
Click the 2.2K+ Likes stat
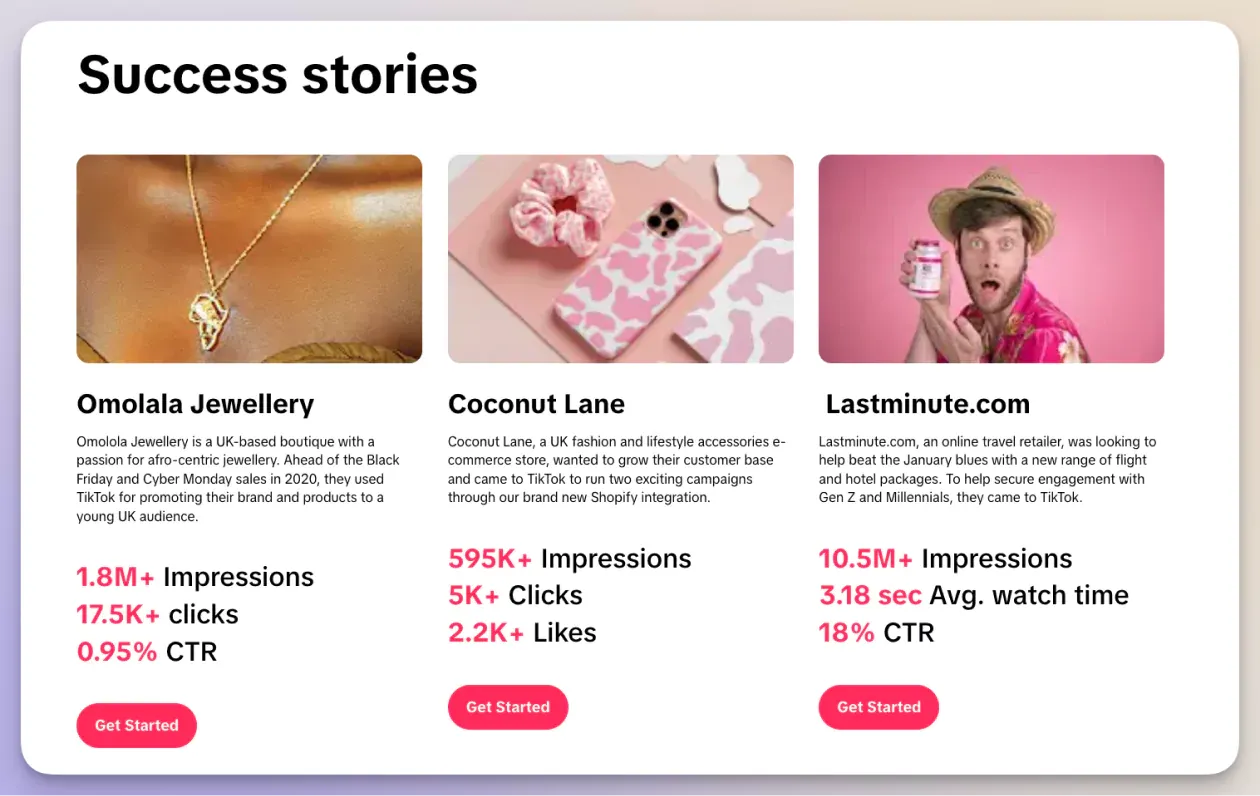coord(522,632)
